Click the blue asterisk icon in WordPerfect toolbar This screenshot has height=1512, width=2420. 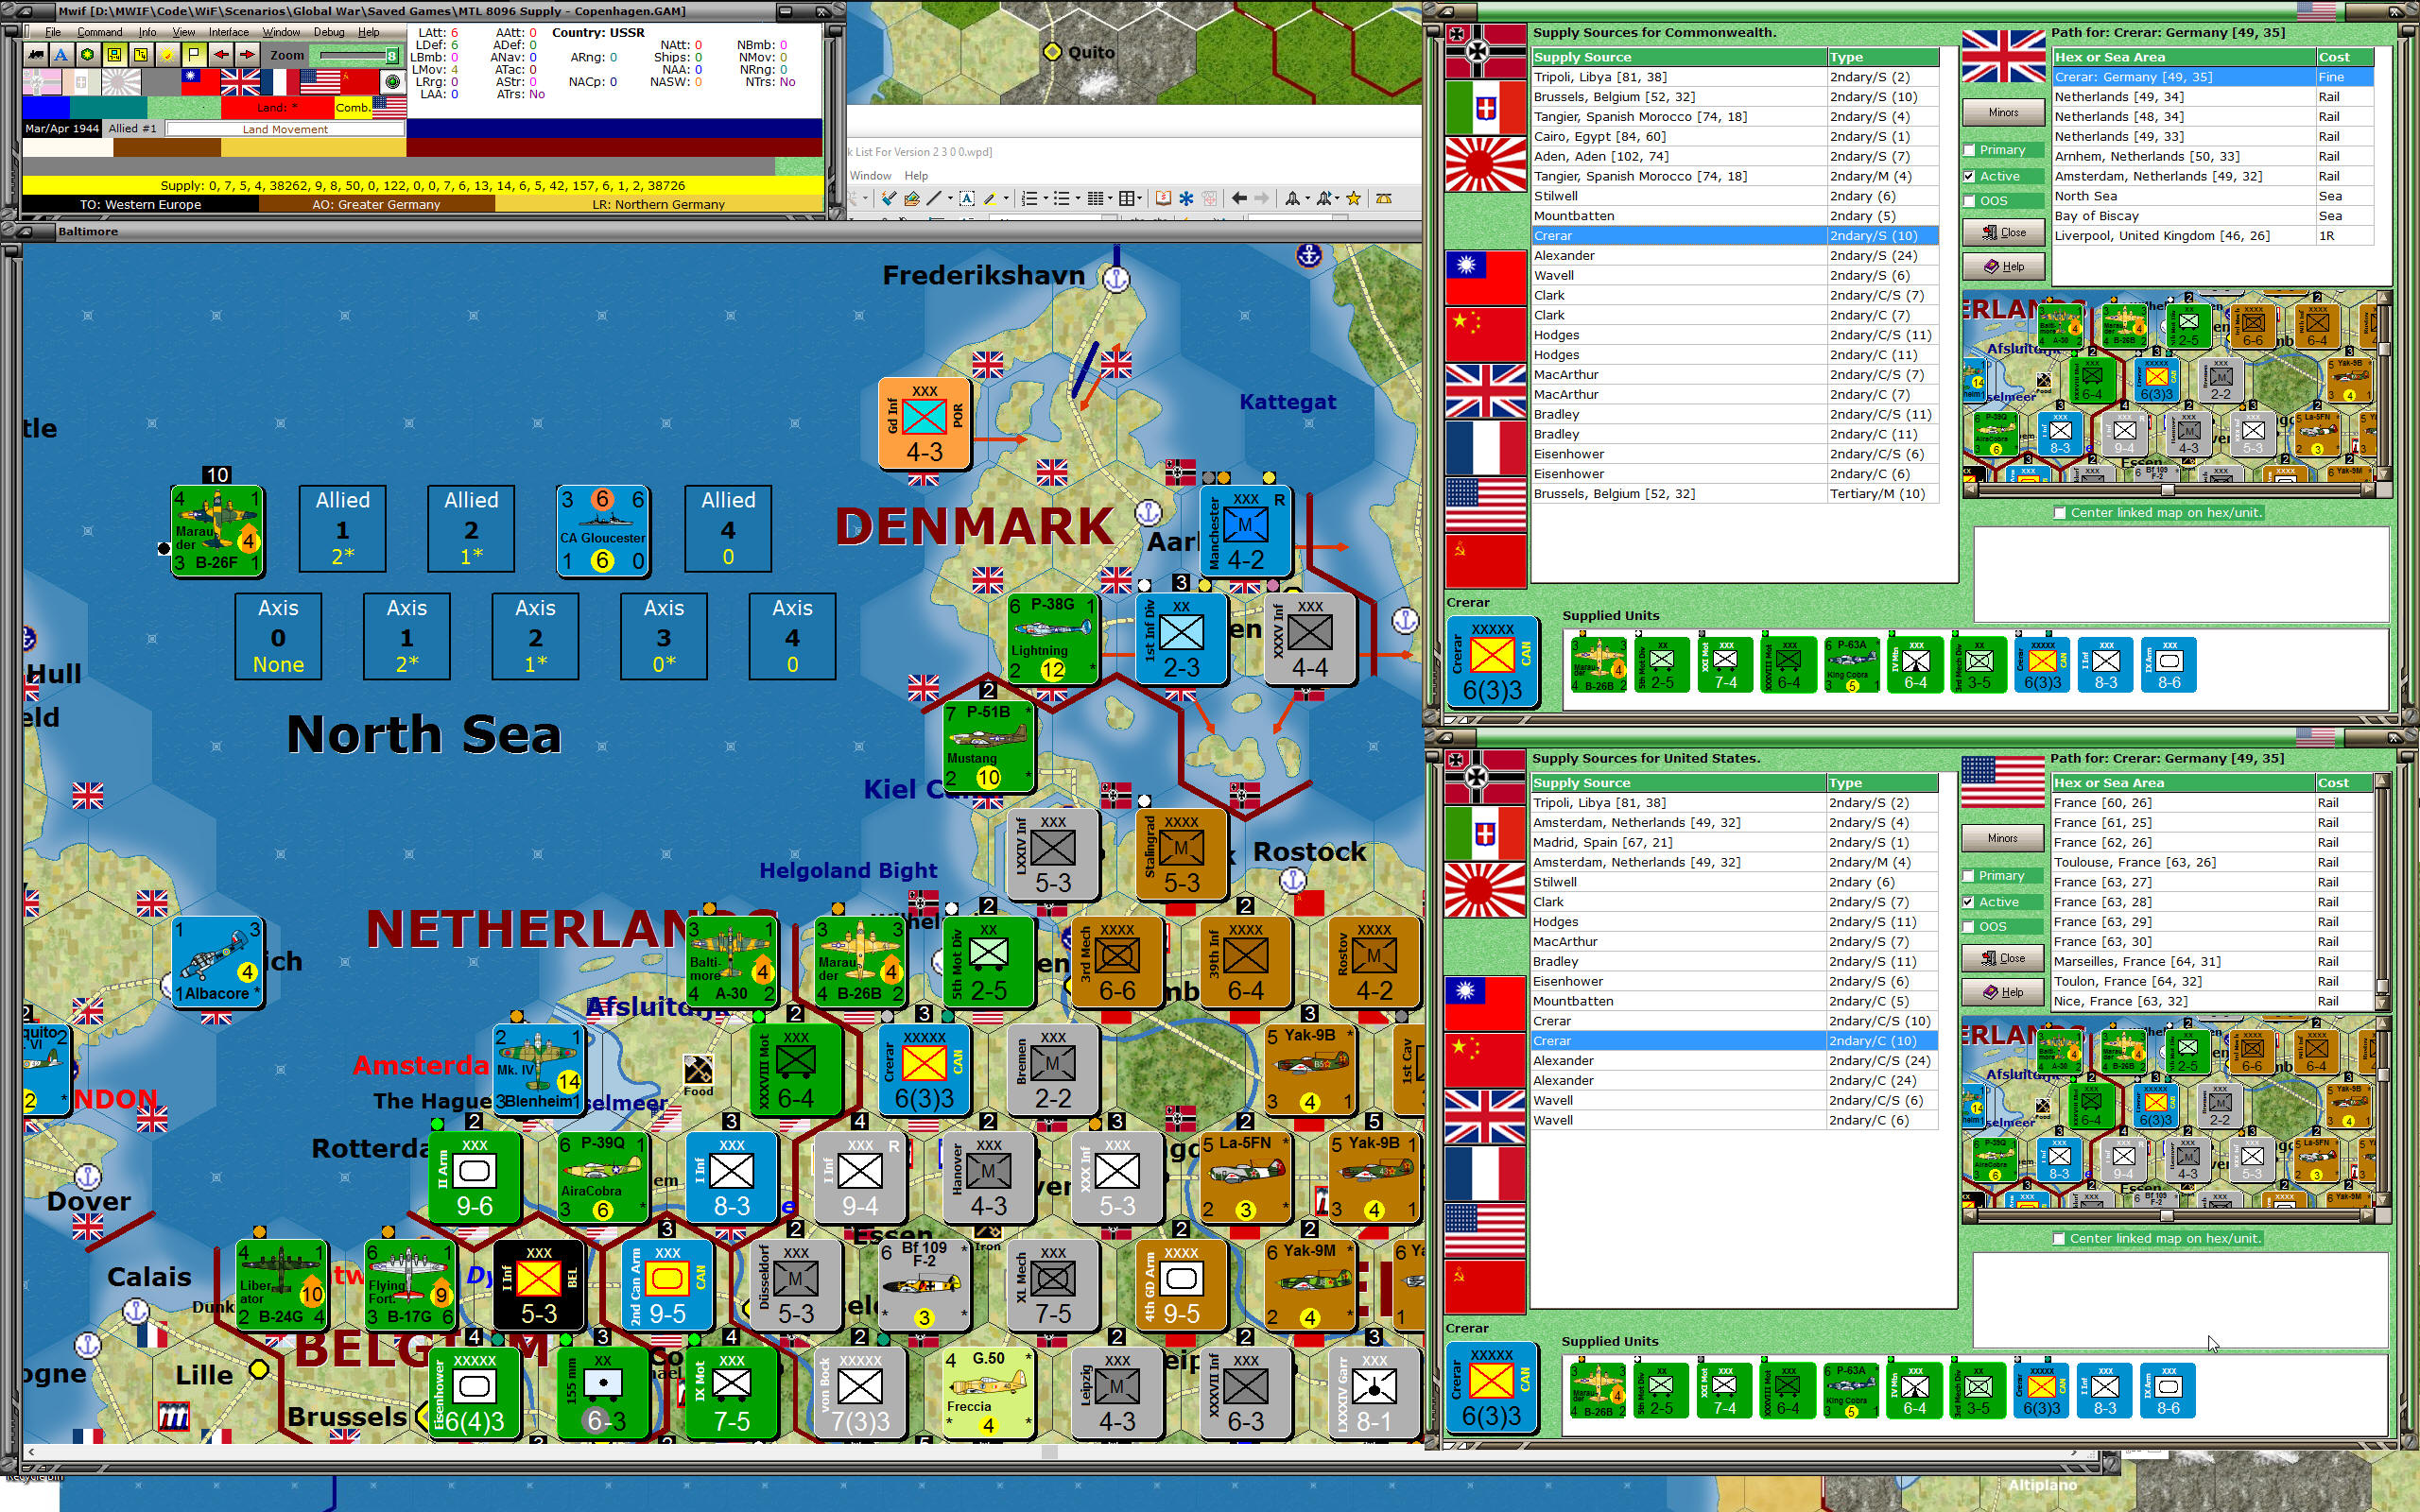(x=1186, y=198)
